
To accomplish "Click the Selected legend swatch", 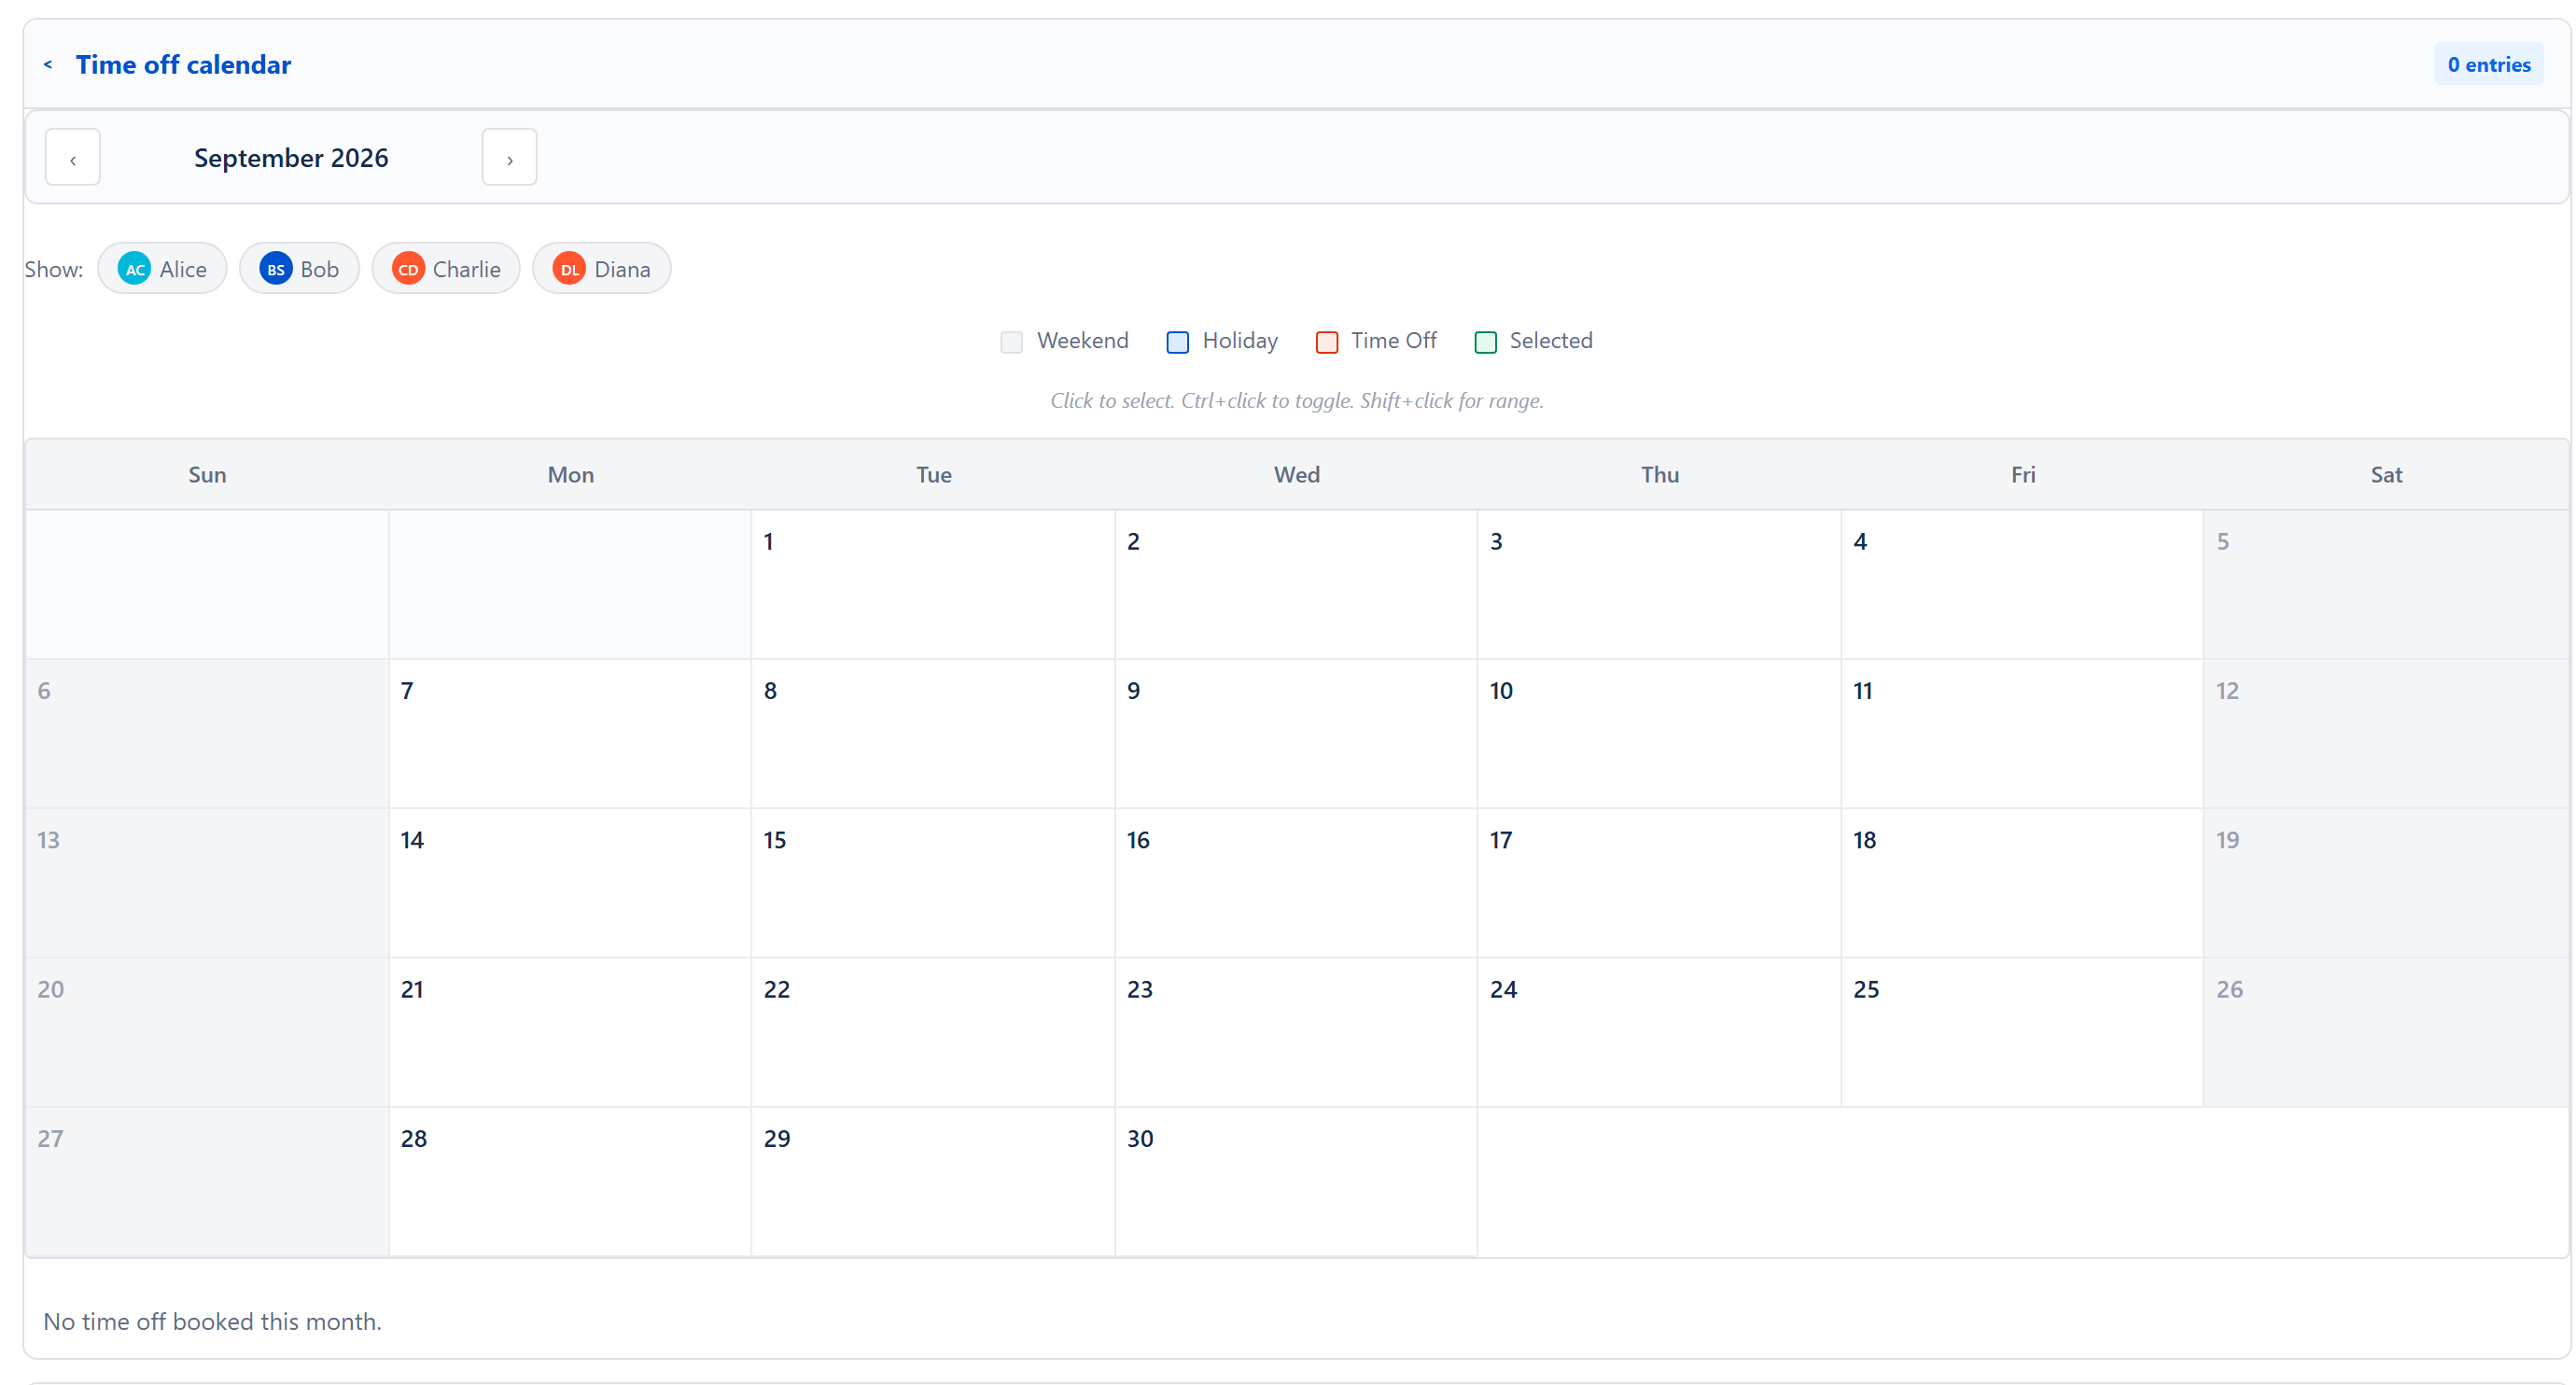I will coord(1486,342).
